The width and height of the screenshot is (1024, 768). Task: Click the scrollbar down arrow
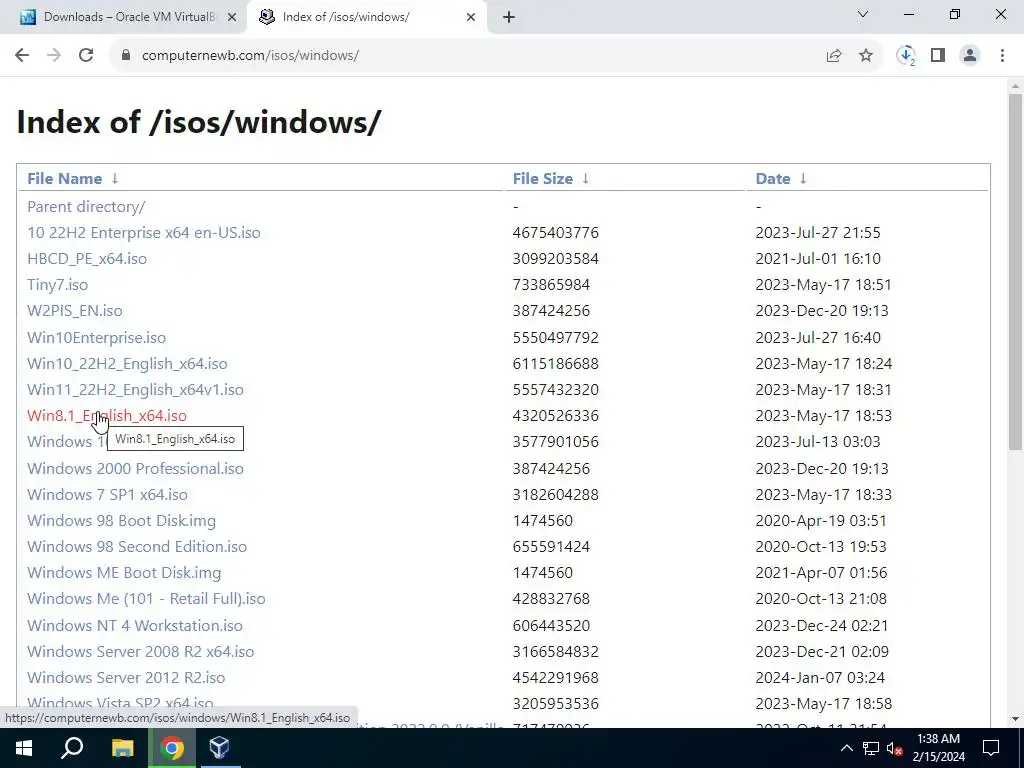(1015, 719)
